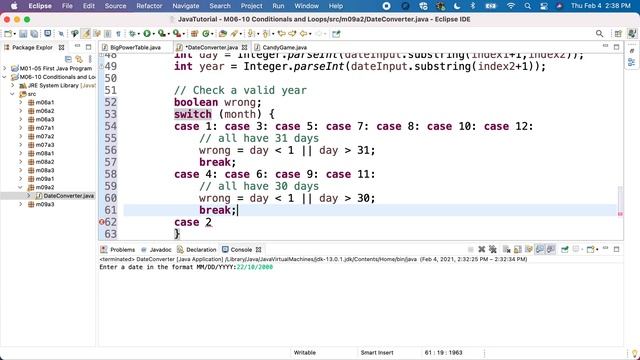Image resolution: width=640 pixels, height=360 pixels.
Task: Close the DateConverter.java editor tab
Action: point(244,47)
